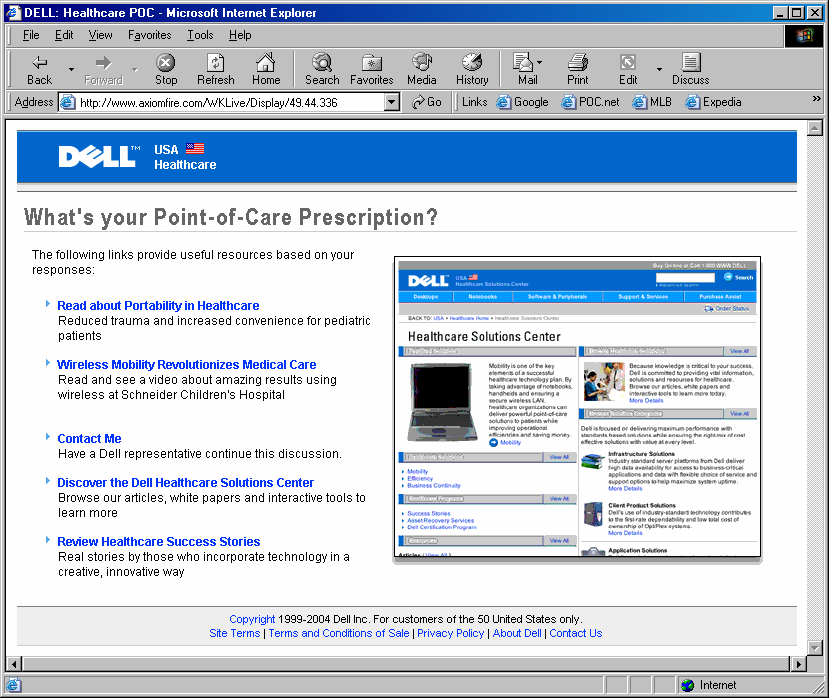The height and width of the screenshot is (698, 829).
Task: Expand the Forward button history dropdown
Action: [x=135, y=70]
